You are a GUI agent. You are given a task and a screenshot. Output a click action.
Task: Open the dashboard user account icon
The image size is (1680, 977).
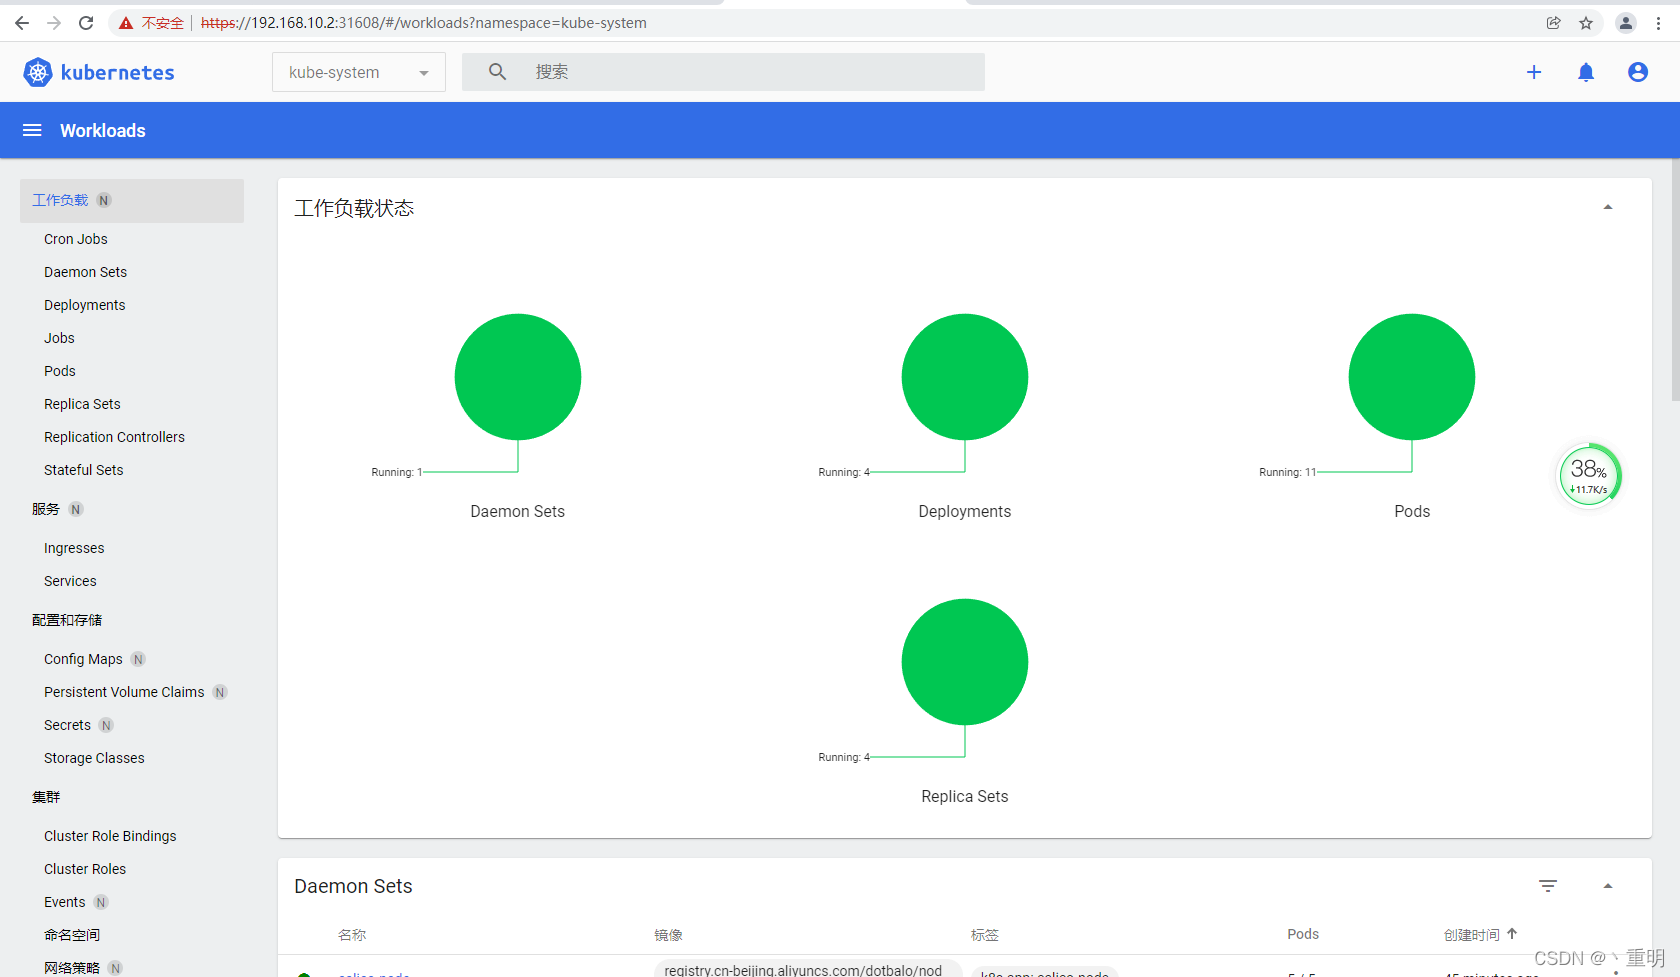1638,72
